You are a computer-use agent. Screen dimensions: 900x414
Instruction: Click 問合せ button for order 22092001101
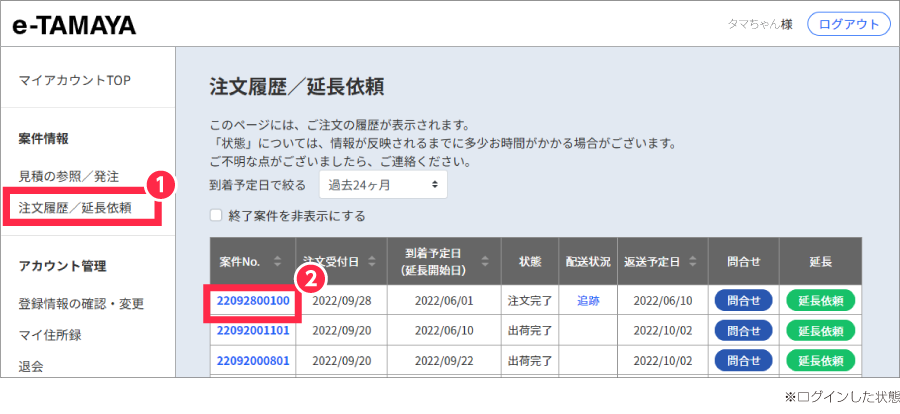coord(743,330)
